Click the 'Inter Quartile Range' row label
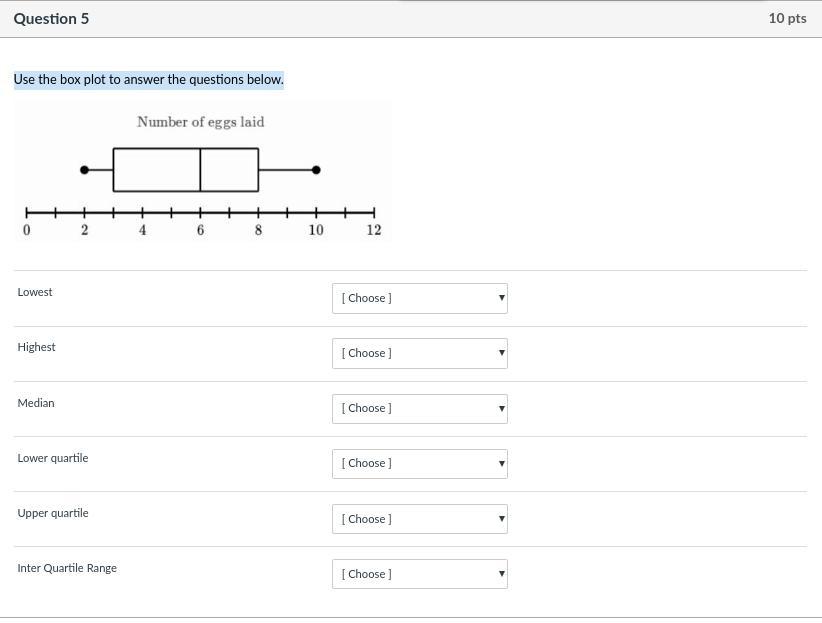The height and width of the screenshot is (623, 822). [x=67, y=568]
